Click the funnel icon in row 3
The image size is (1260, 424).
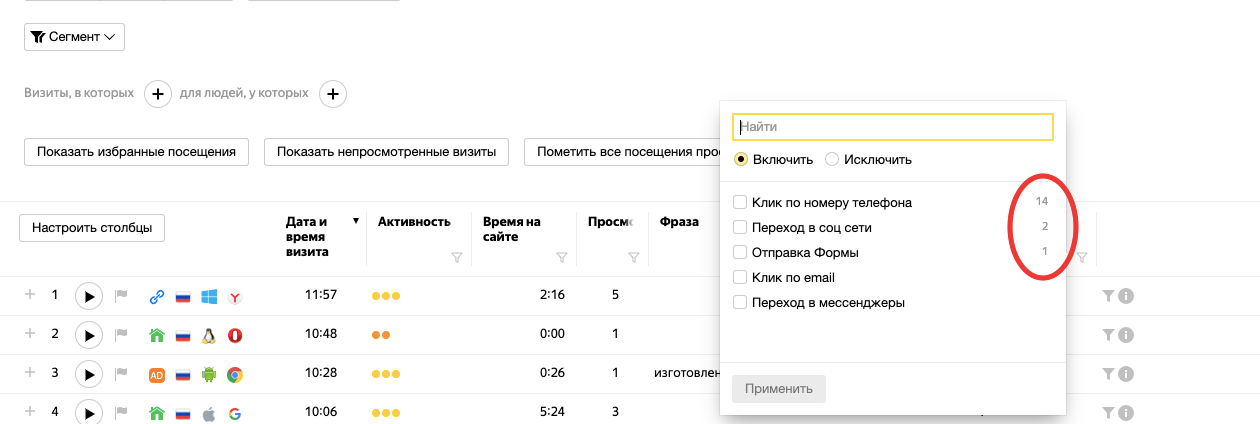(1107, 374)
